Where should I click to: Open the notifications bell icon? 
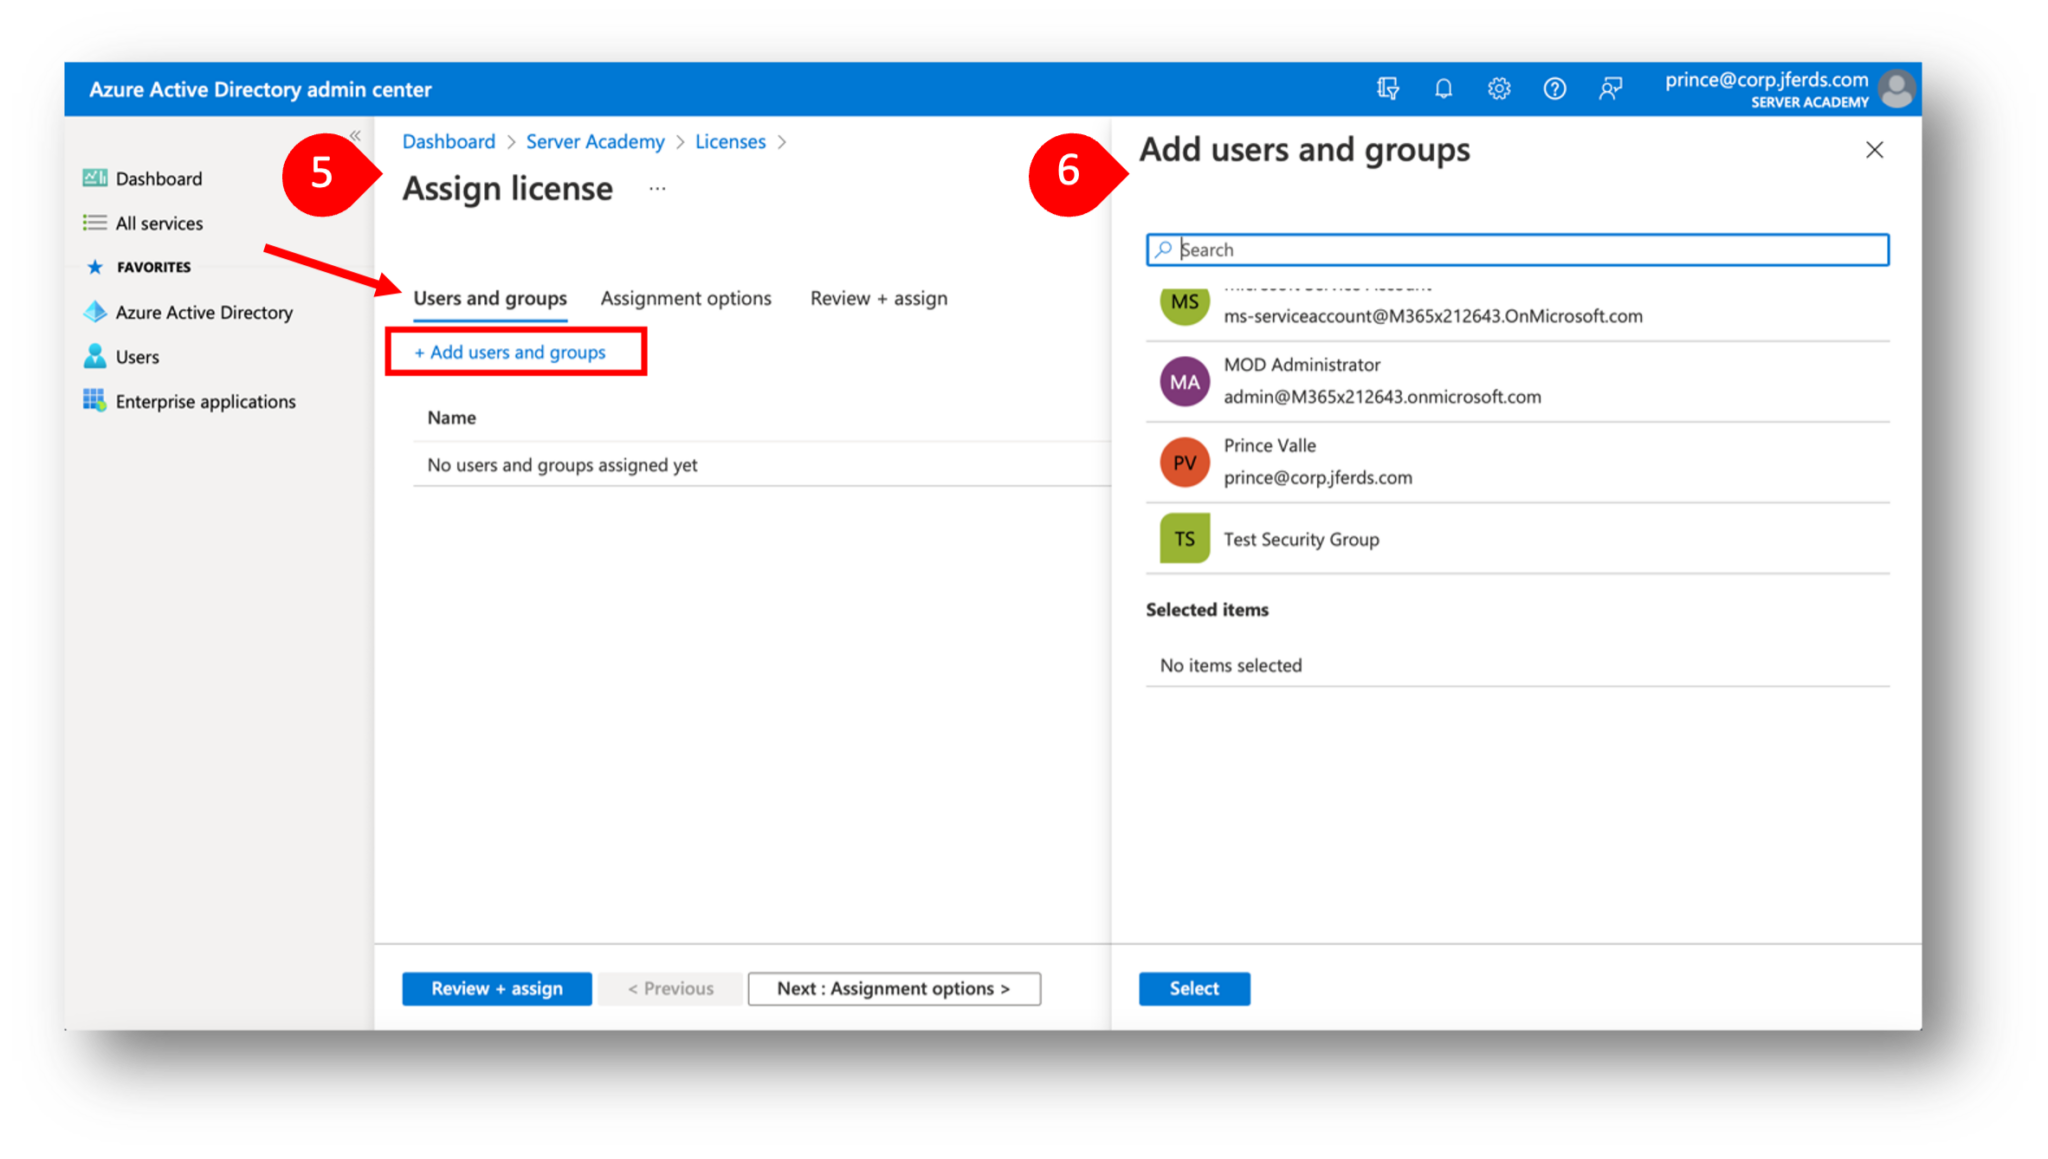pos(1443,88)
